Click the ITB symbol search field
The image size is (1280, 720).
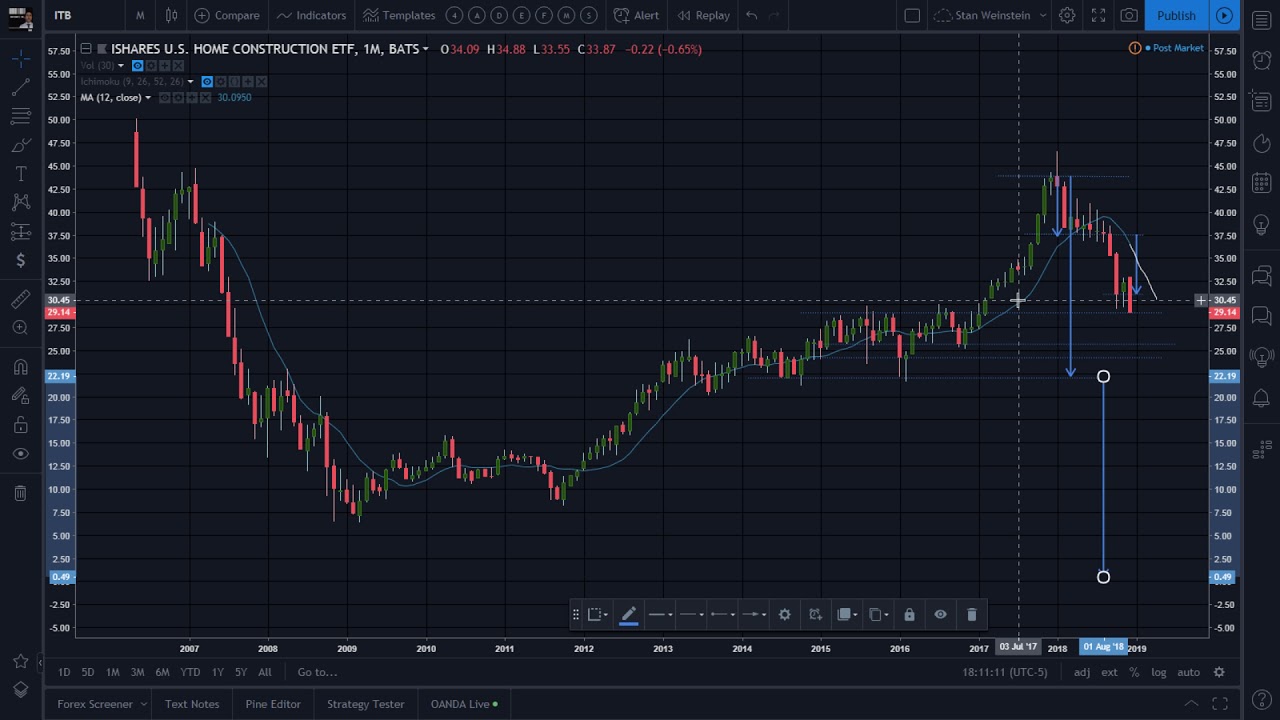[85, 15]
